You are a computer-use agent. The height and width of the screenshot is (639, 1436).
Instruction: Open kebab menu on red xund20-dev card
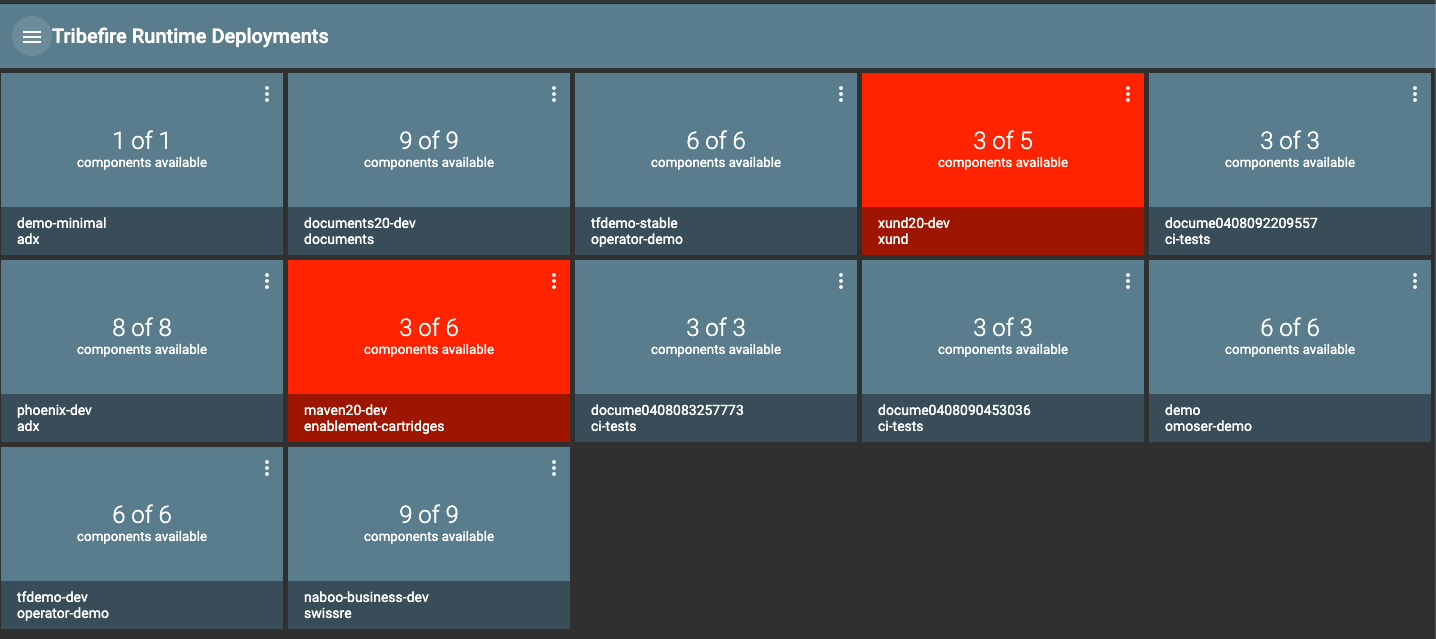[x=1128, y=94]
